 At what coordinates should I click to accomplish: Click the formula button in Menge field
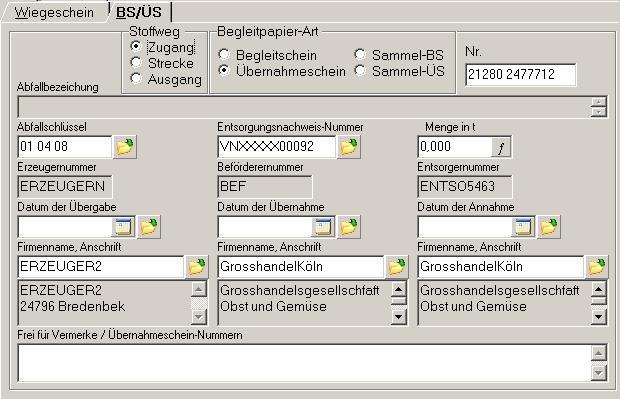pos(501,147)
